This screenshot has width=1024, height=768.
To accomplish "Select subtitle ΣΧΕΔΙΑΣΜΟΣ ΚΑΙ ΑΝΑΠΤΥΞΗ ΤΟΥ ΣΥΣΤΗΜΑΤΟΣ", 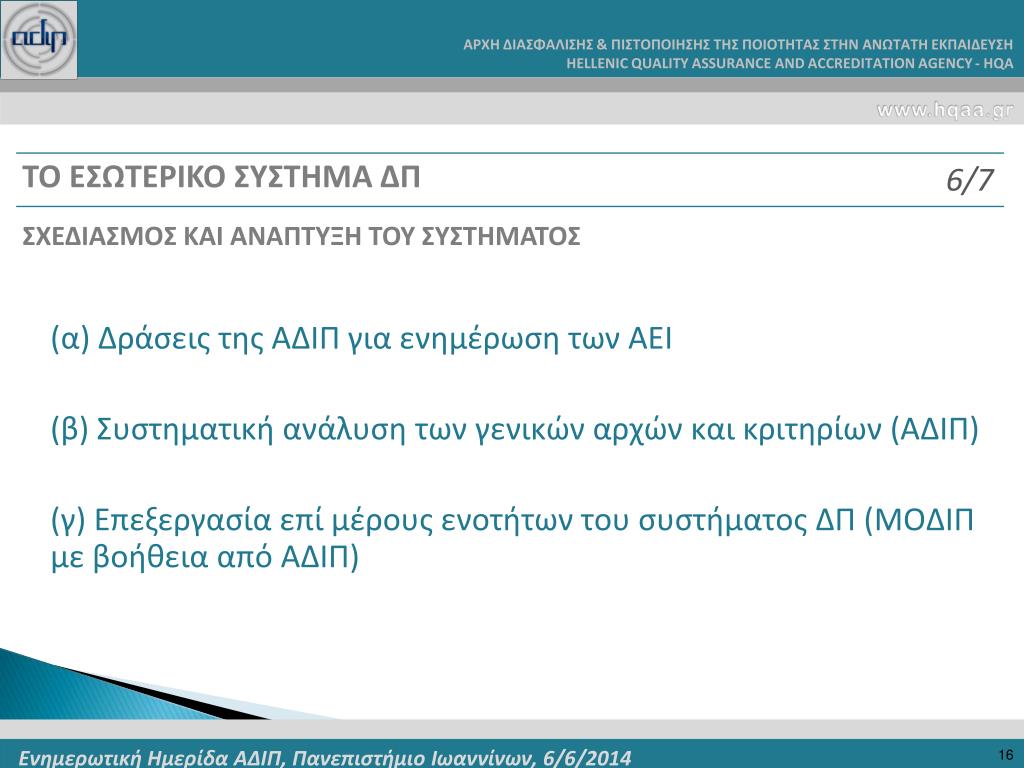I will pos(301,236).
